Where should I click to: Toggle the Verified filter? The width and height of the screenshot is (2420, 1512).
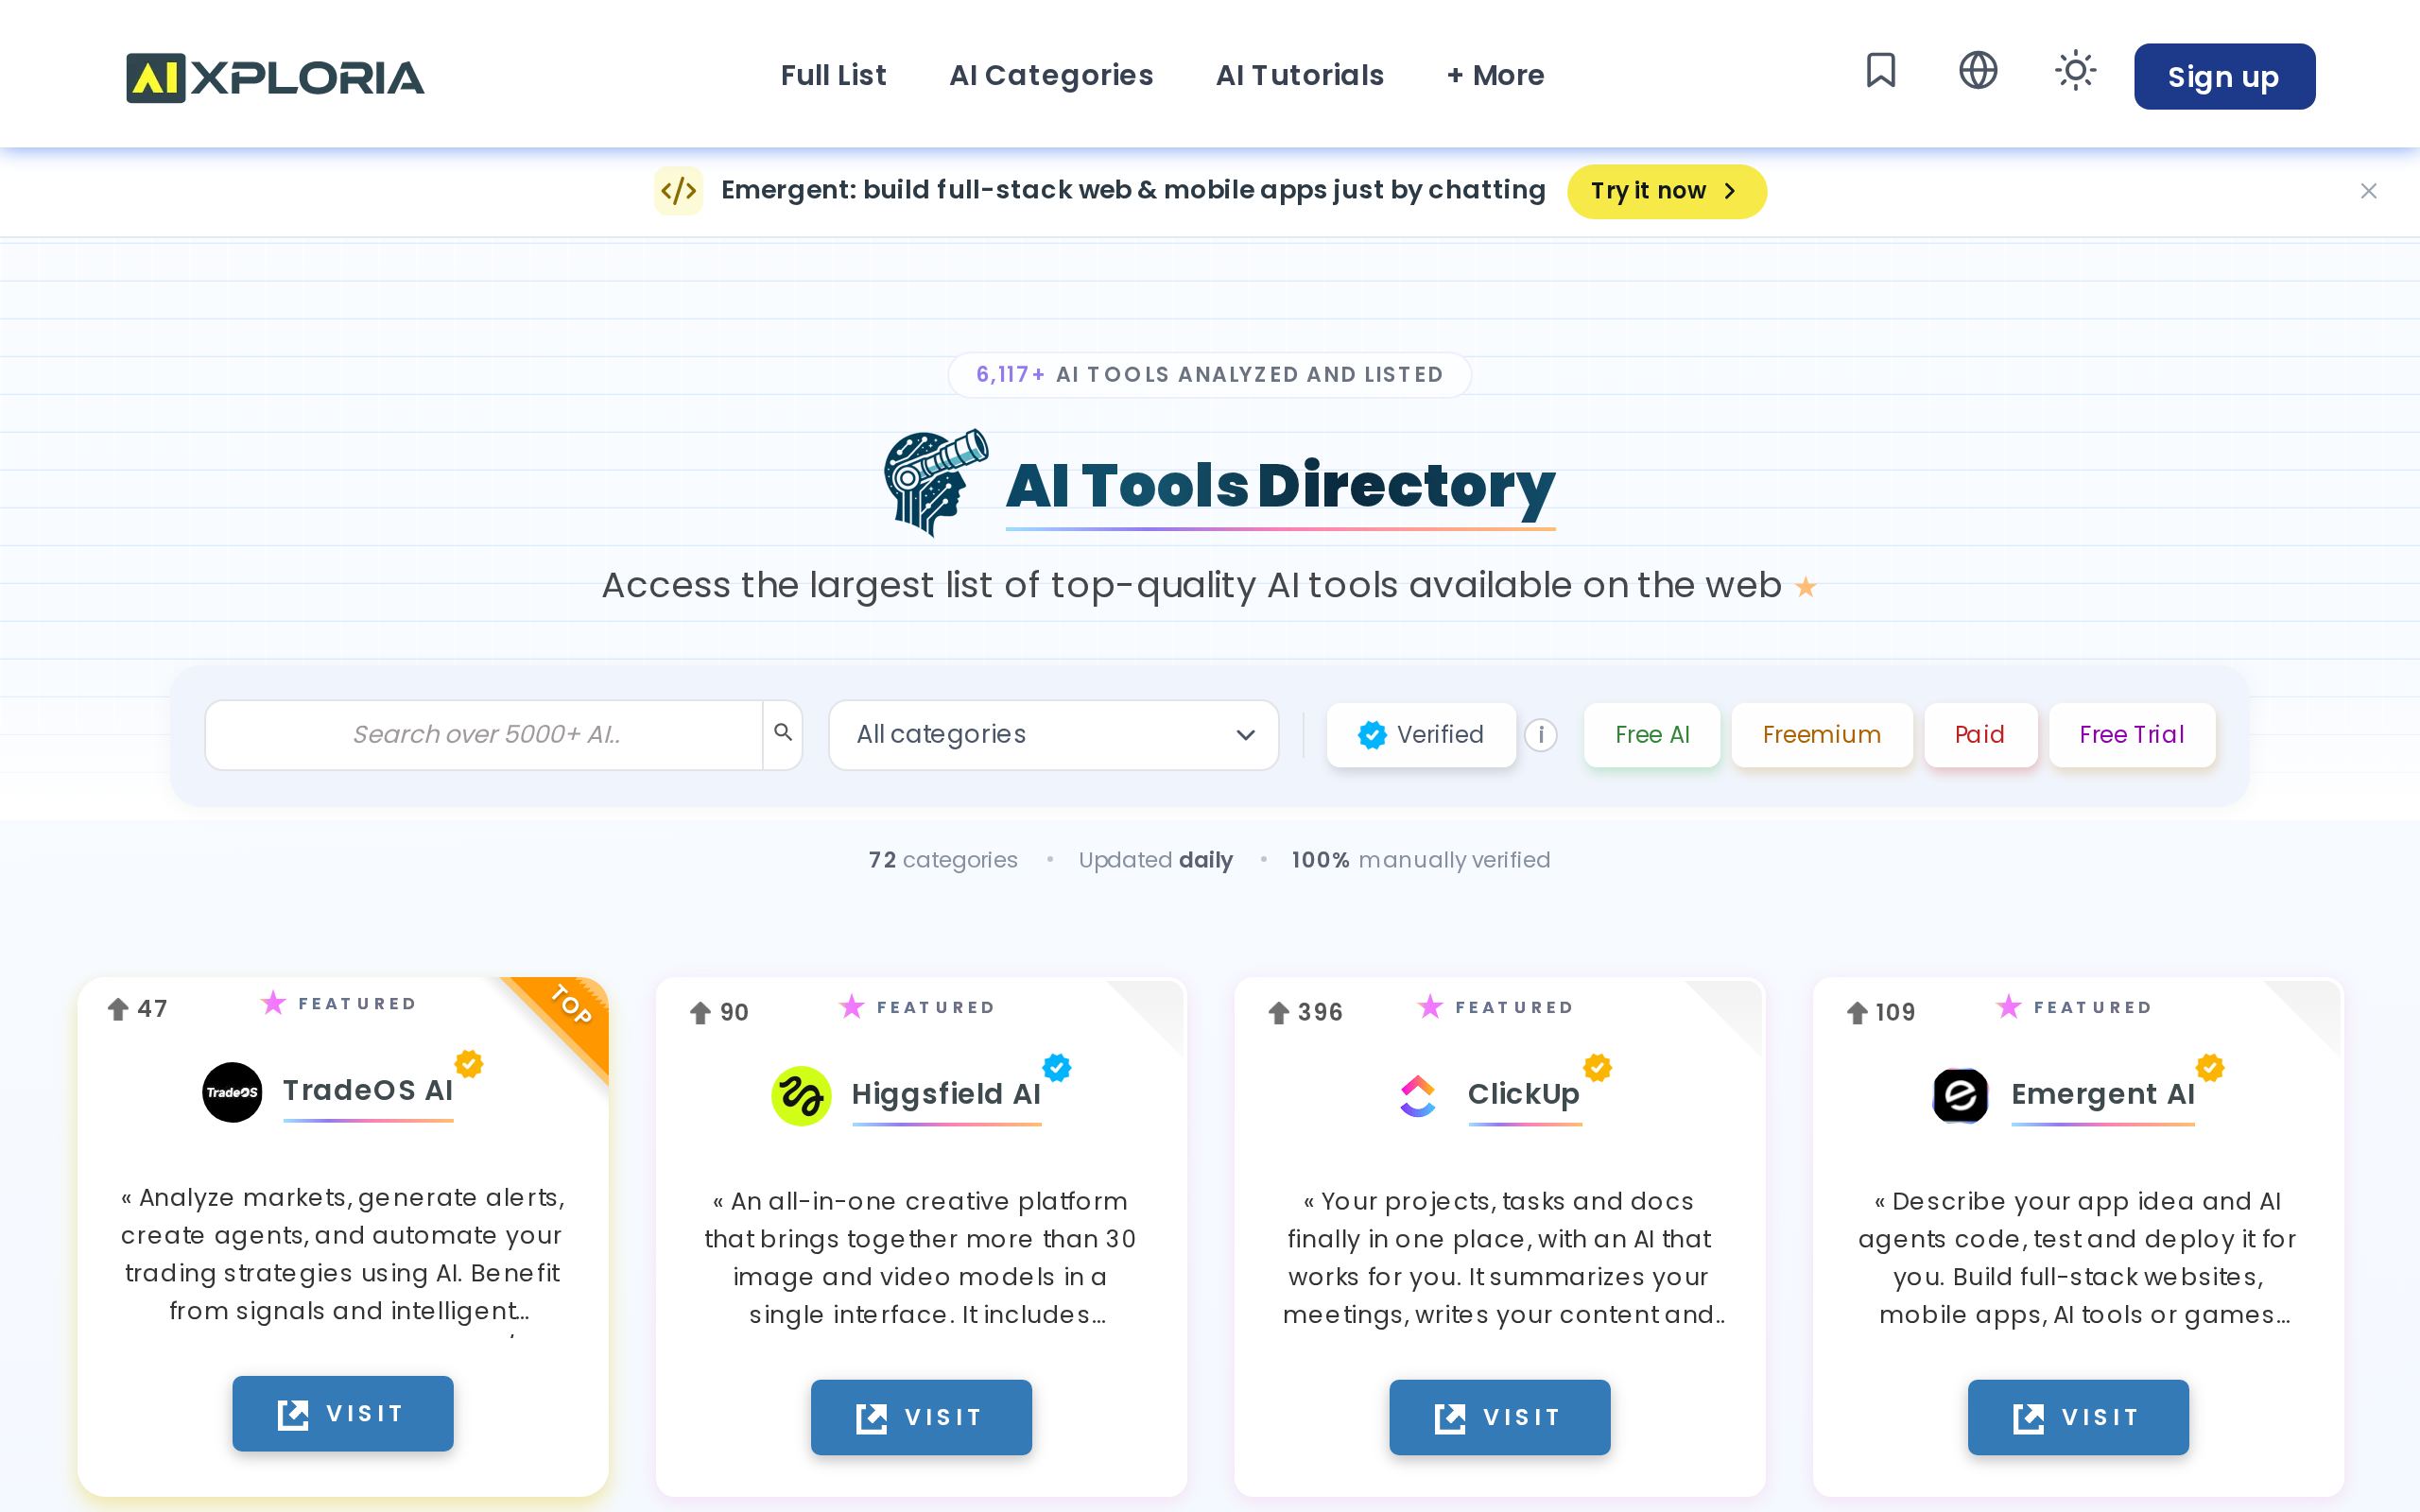1421,735
